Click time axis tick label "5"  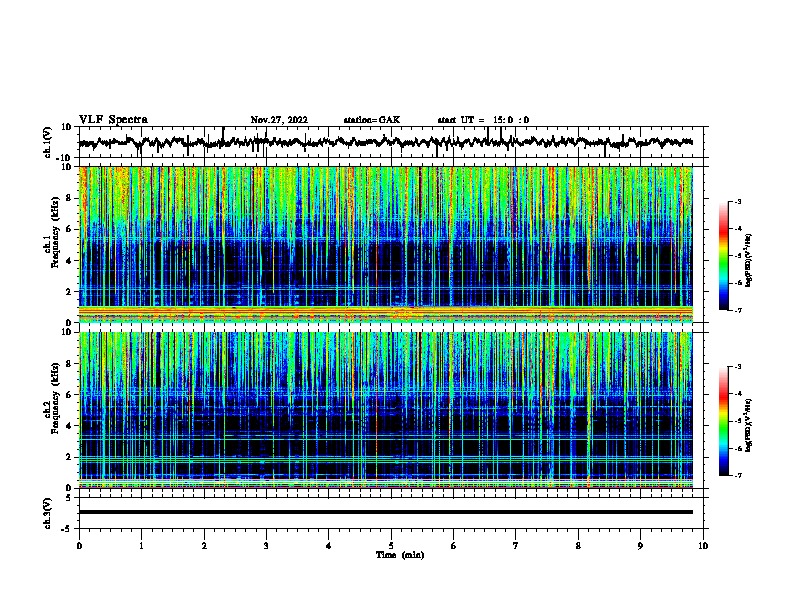click(391, 546)
